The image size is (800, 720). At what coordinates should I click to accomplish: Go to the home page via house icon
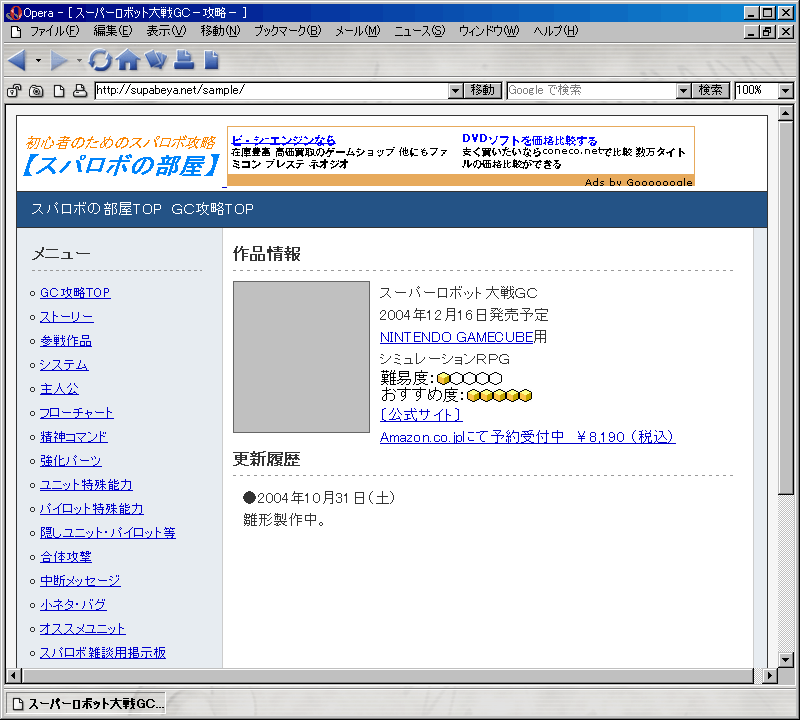pyautogui.click(x=128, y=60)
